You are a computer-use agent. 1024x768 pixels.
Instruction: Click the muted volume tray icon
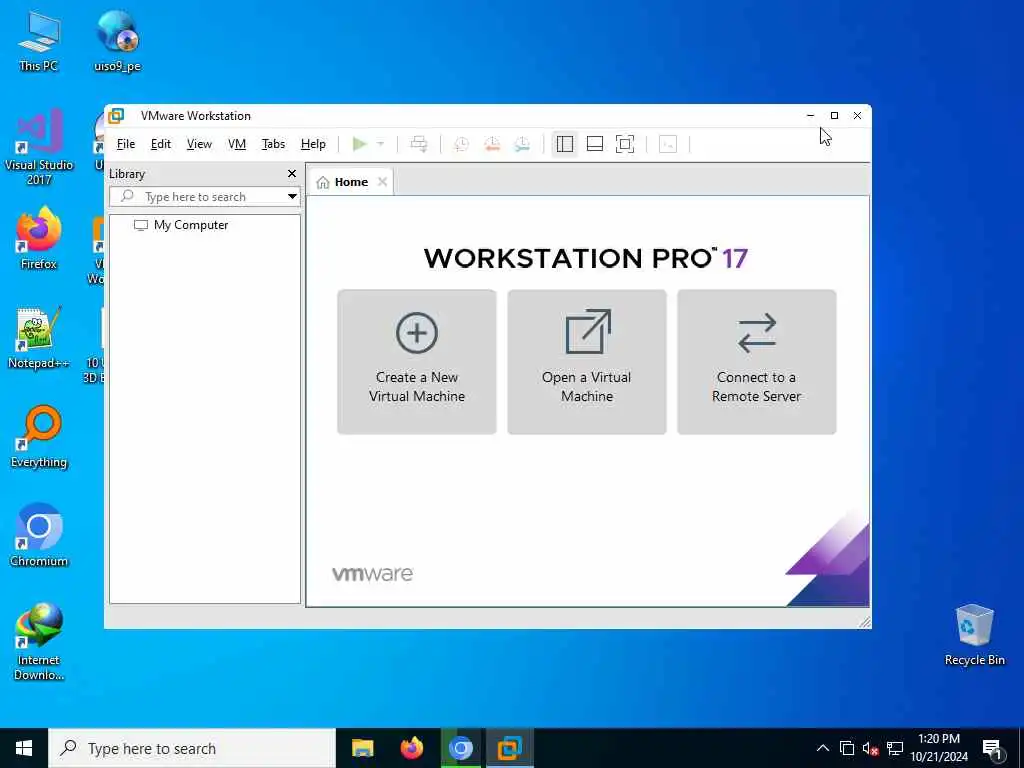(x=870, y=748)
